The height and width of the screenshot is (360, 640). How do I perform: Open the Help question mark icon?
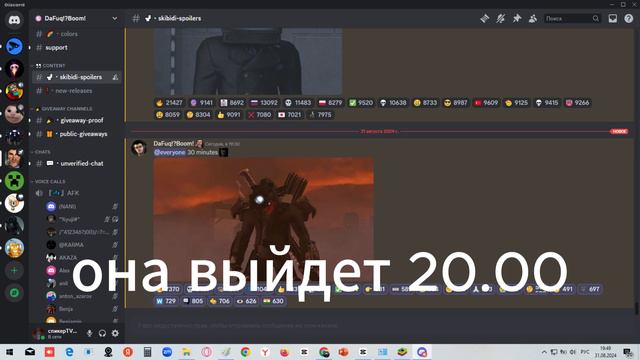point(629,18)
